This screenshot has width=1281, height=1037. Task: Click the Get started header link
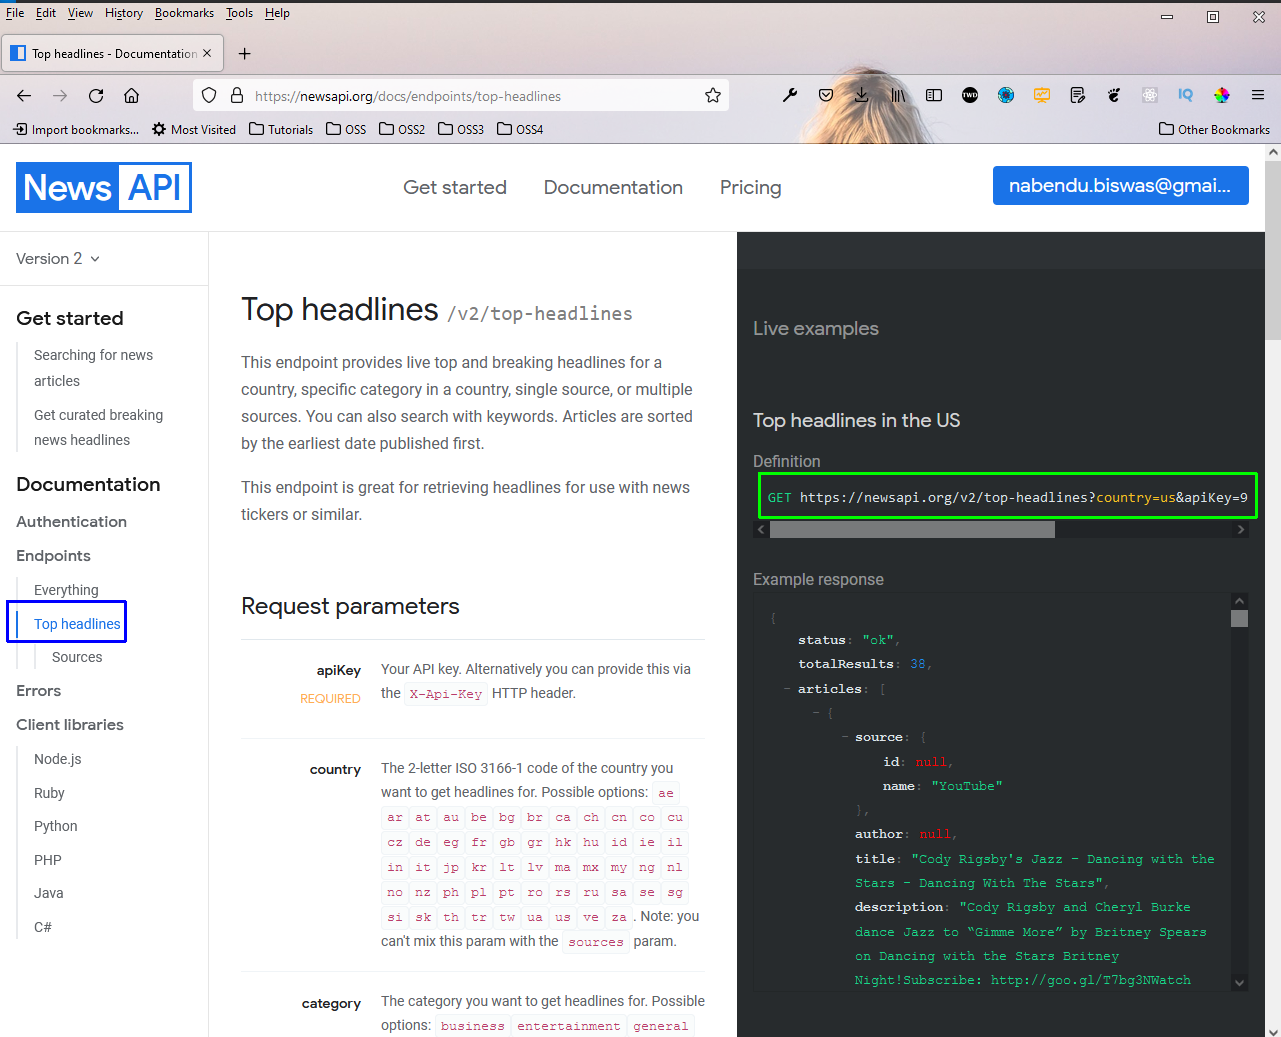pos(455,187)
